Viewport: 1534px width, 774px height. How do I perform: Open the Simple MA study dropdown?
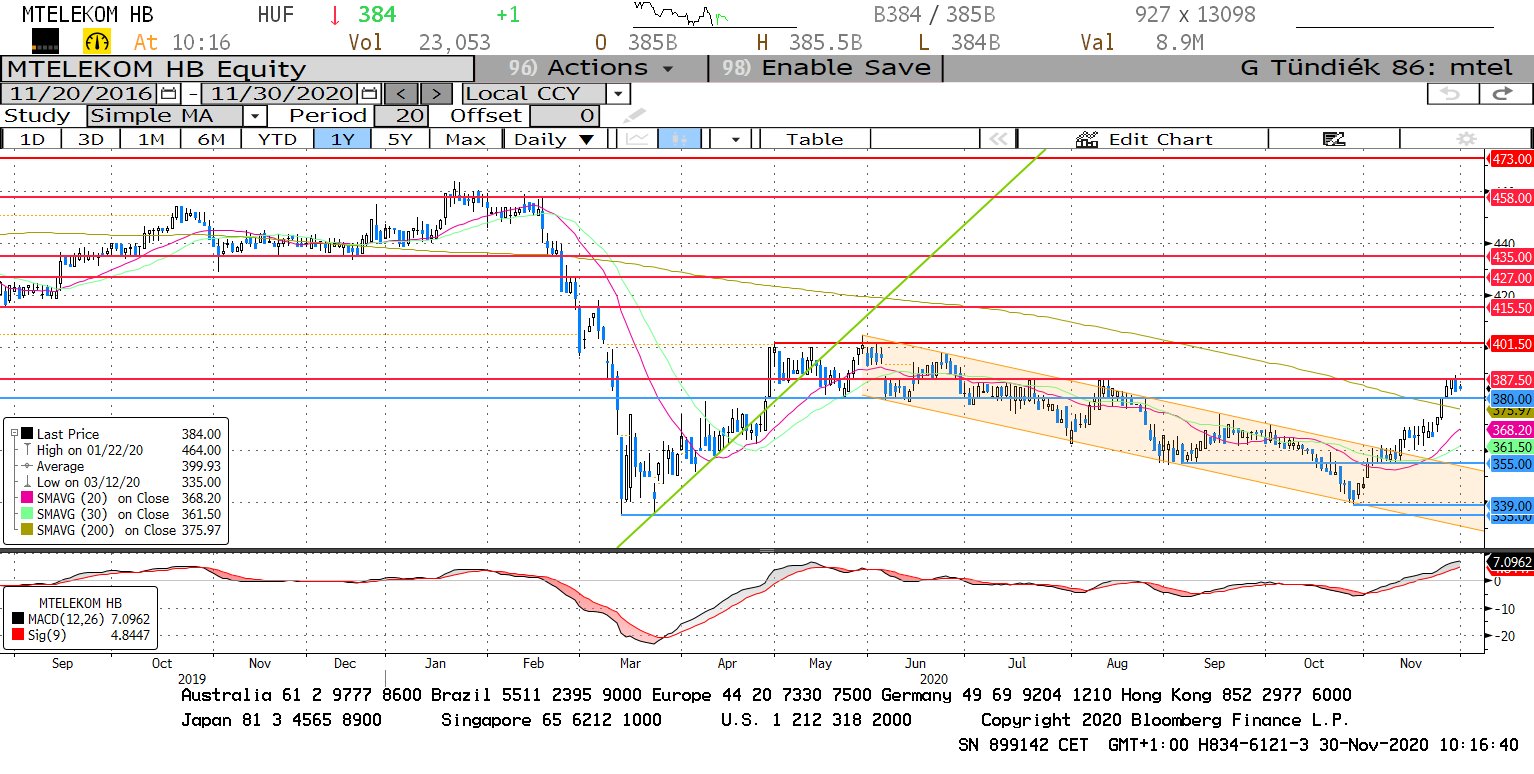click(x=255, y=116)
